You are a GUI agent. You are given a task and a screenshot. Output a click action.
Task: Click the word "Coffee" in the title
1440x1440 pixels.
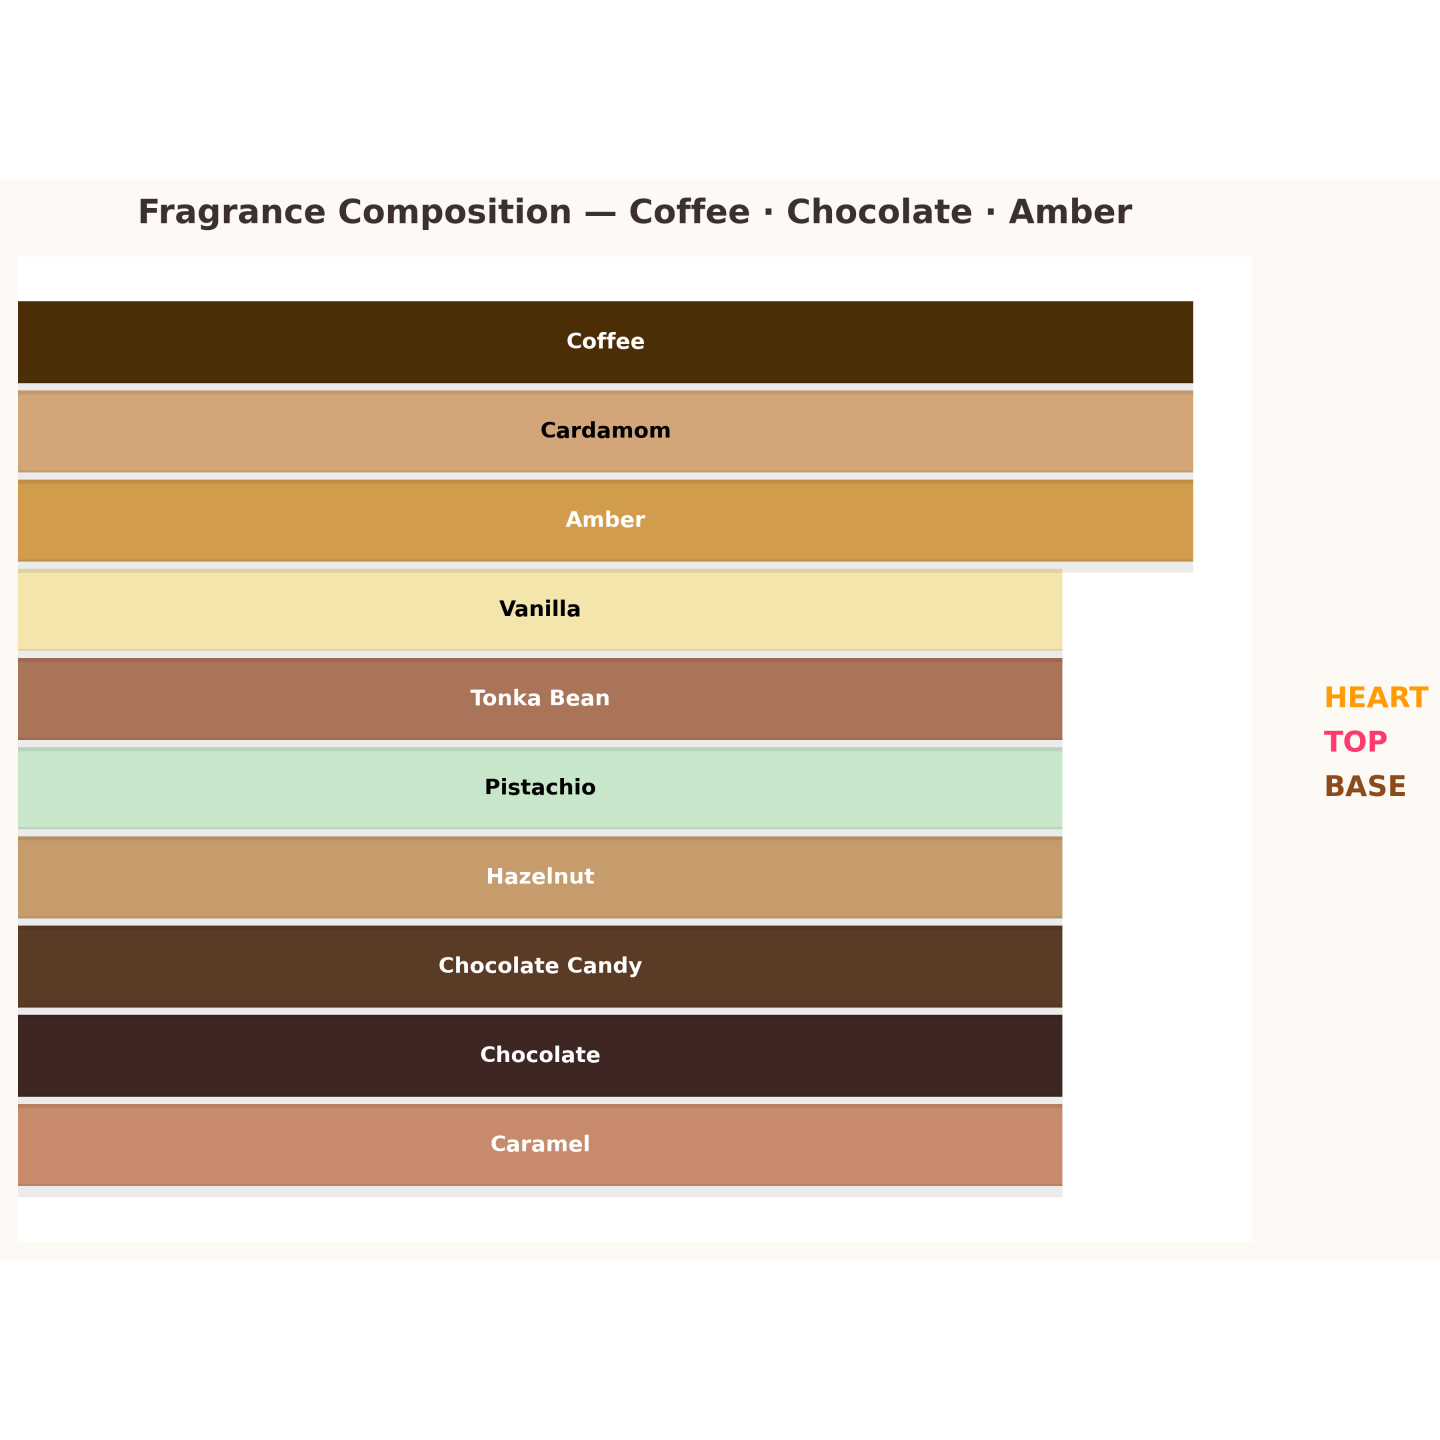click(689, 212)
